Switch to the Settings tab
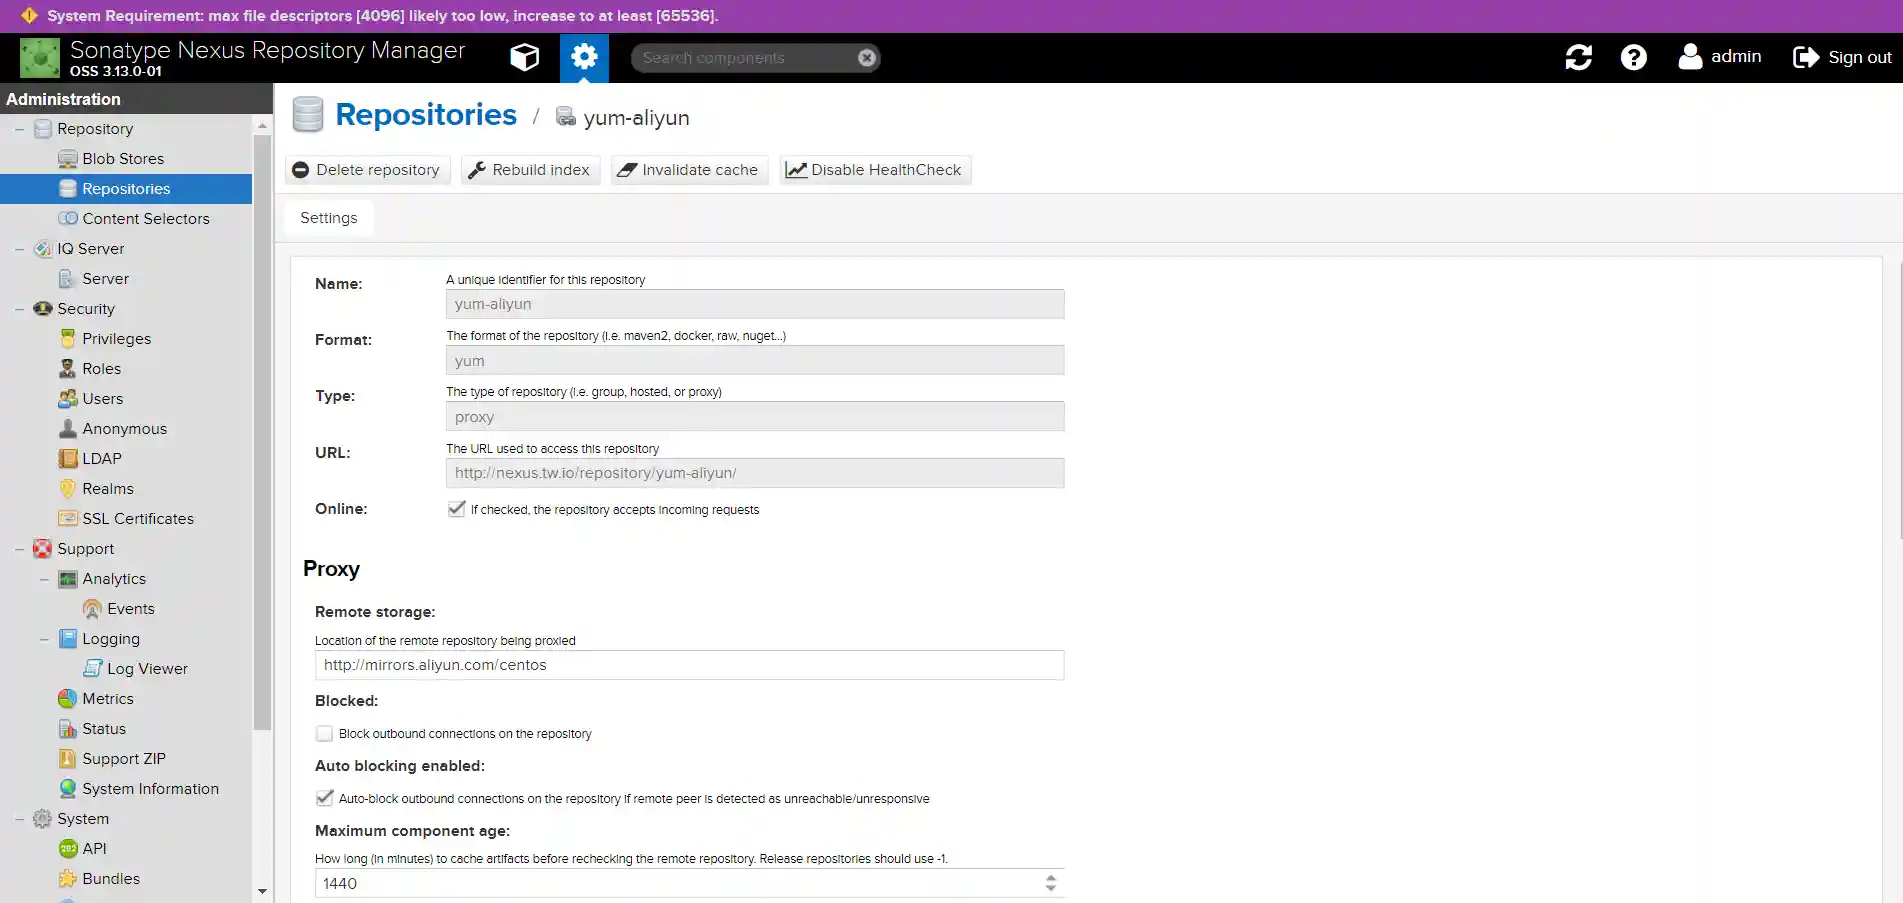 (329, 218)
